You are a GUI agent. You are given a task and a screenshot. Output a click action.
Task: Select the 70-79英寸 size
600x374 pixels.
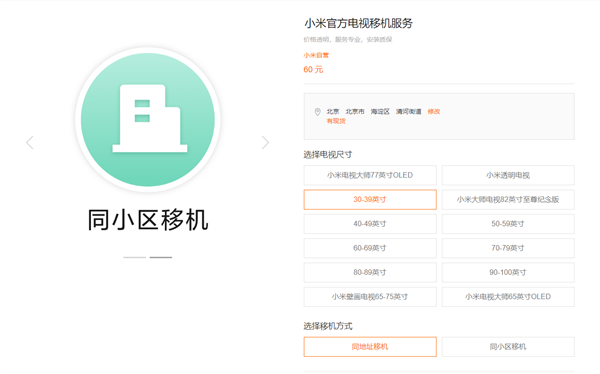tap(508, 248)
